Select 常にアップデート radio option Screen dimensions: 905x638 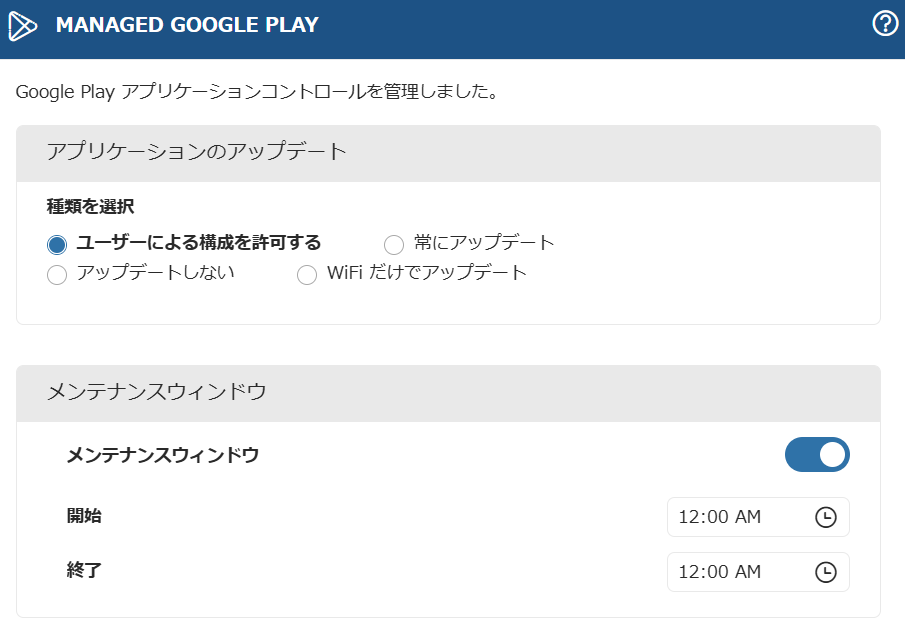coord(394,244)
